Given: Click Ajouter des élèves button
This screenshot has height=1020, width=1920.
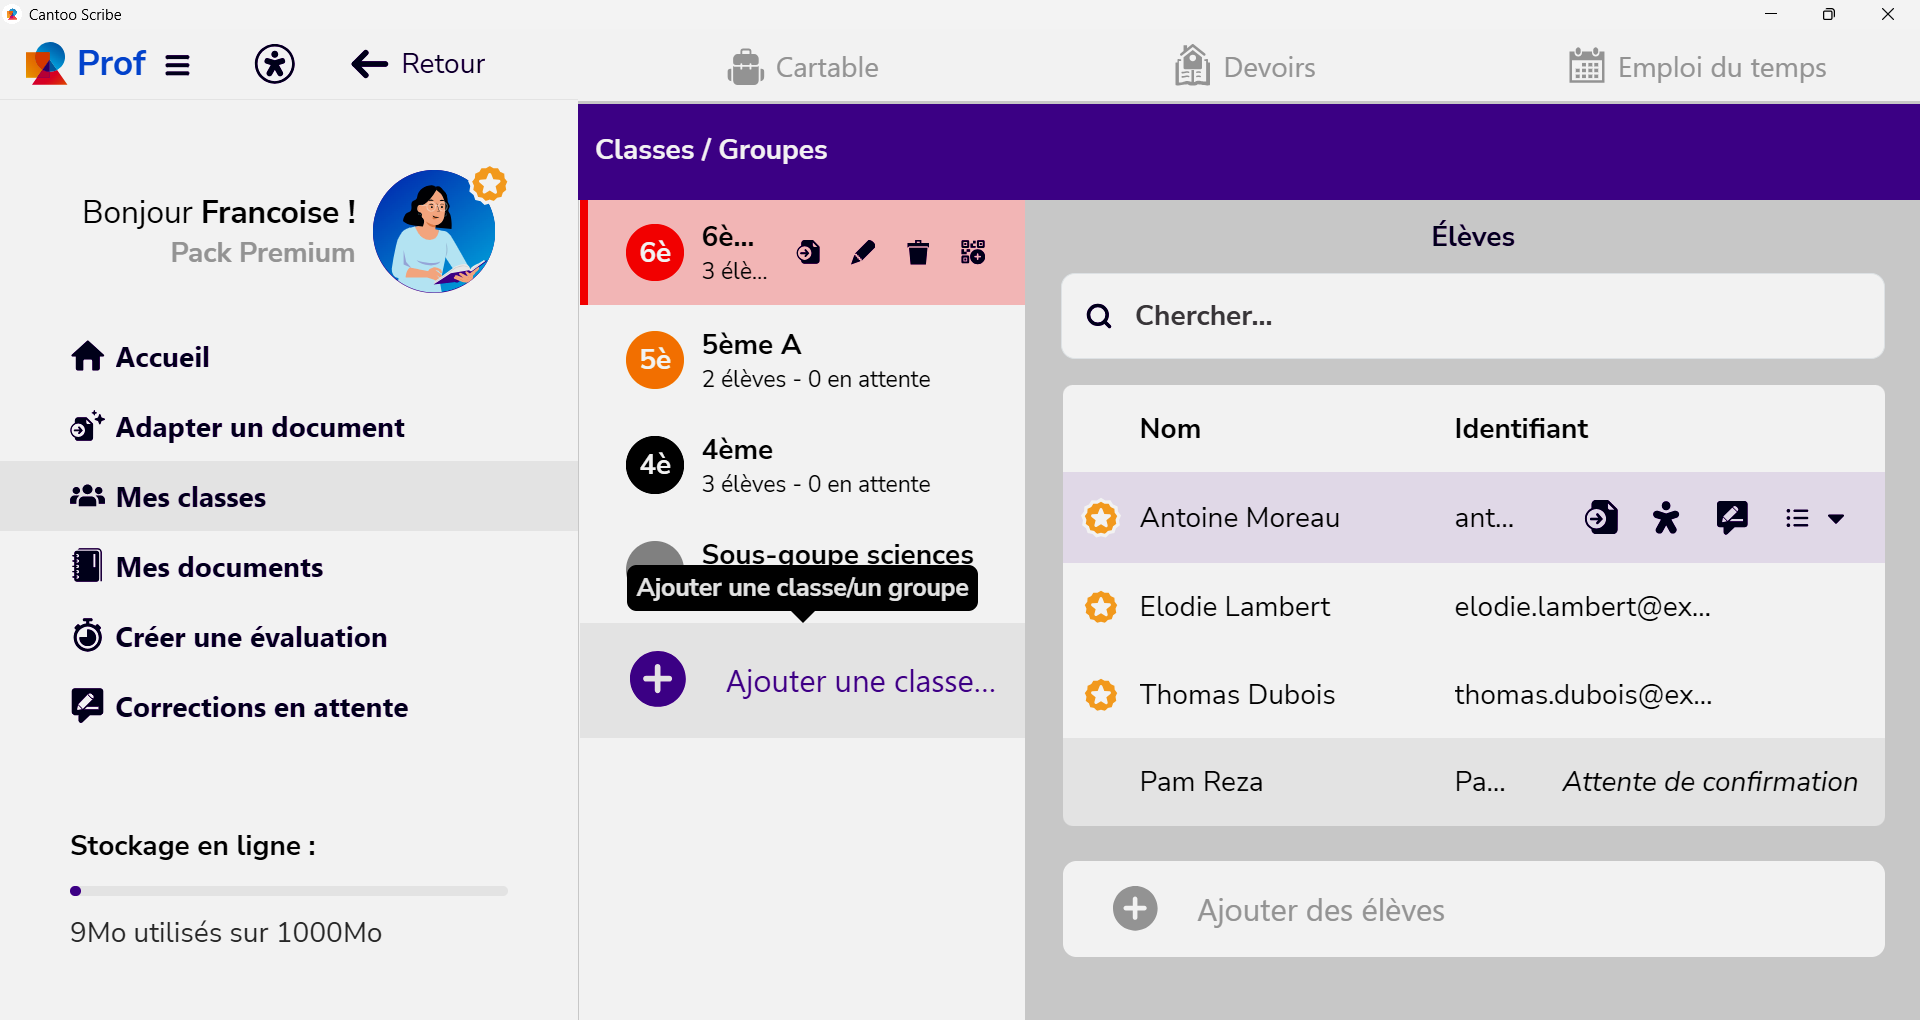Looking at the screenshot, I should [1320, 910].
